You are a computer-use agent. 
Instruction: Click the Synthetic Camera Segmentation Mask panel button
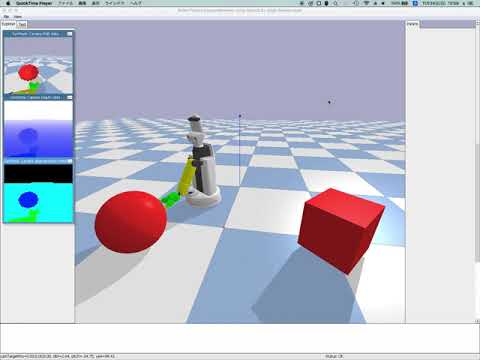[70, 161]
